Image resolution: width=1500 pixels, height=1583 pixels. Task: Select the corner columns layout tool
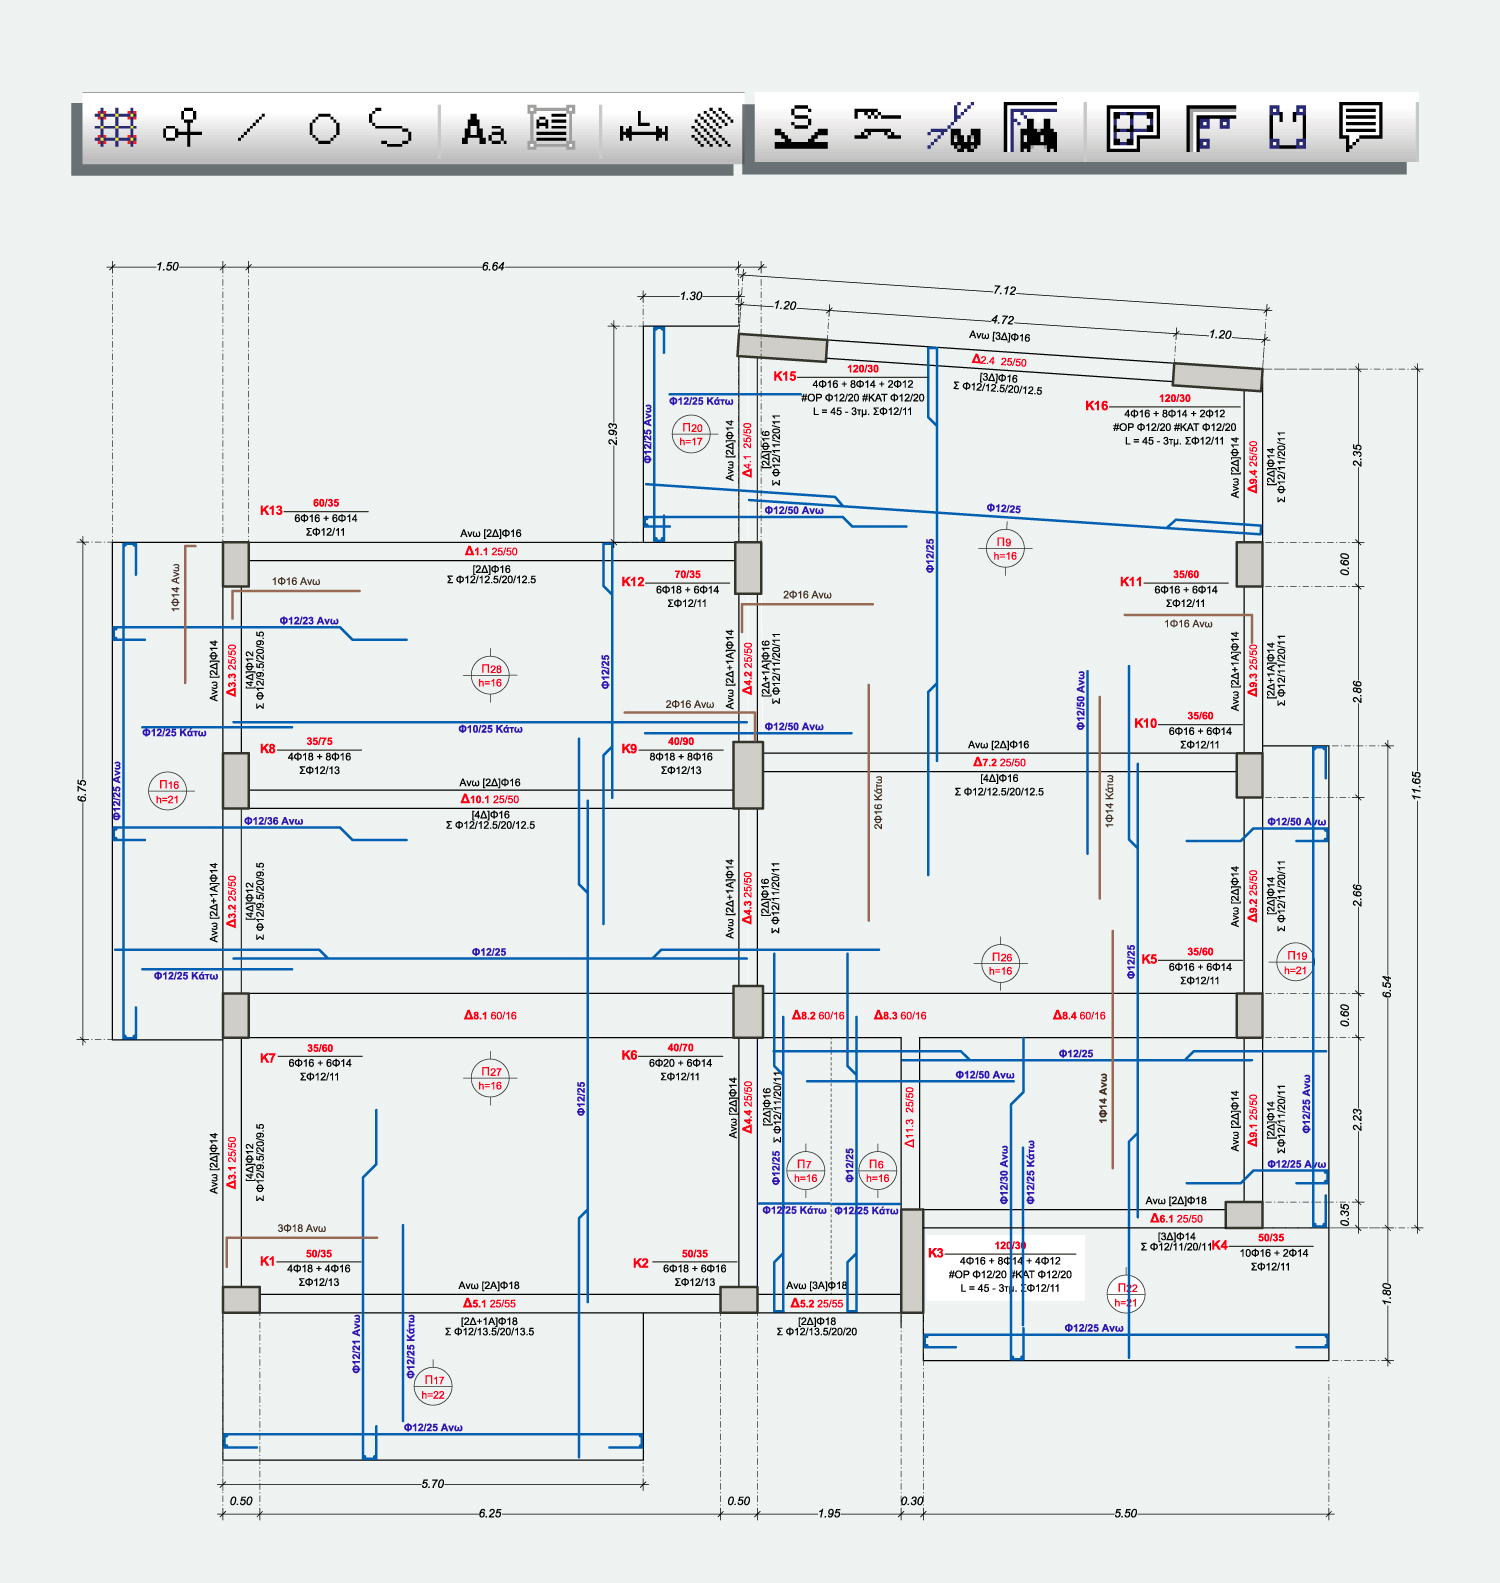click(x=1211, y=128)
